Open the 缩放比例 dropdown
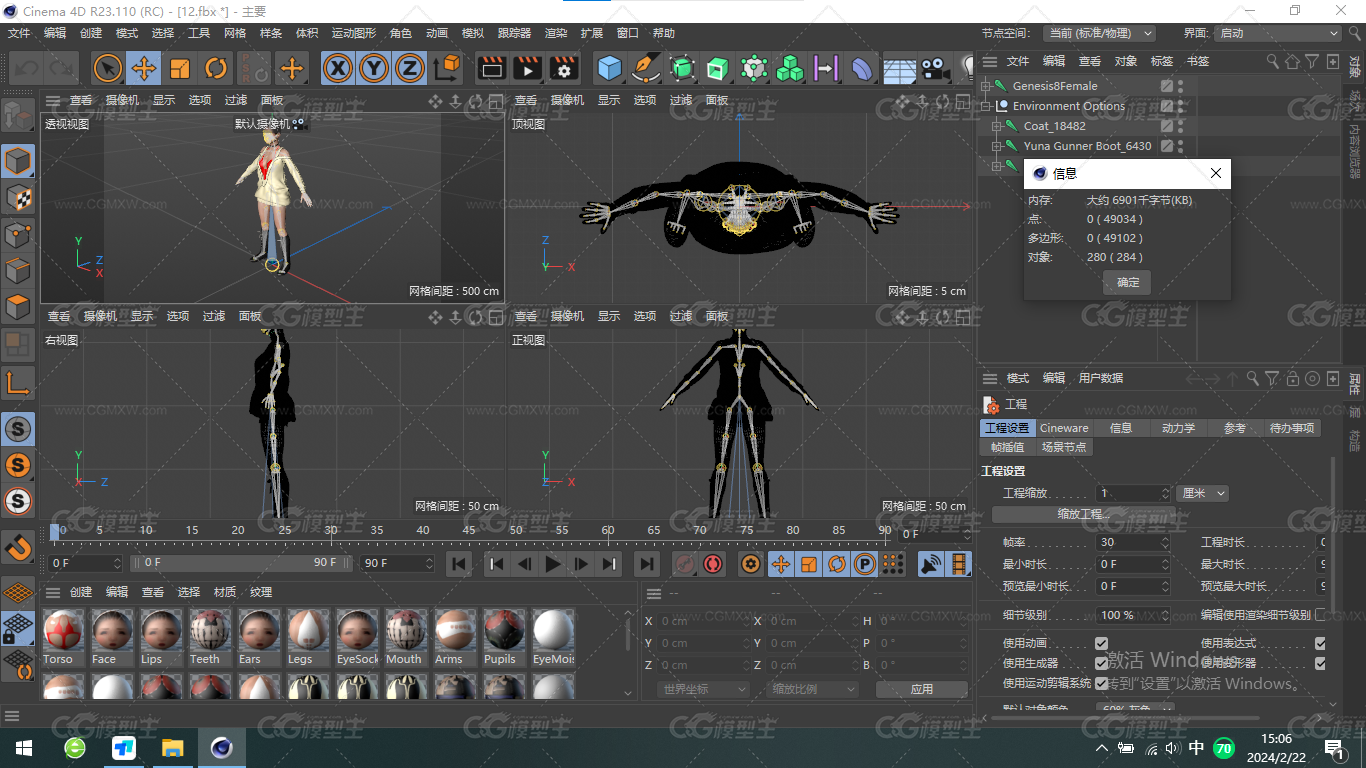This screenshot has height=768, width=1366. 814,689
